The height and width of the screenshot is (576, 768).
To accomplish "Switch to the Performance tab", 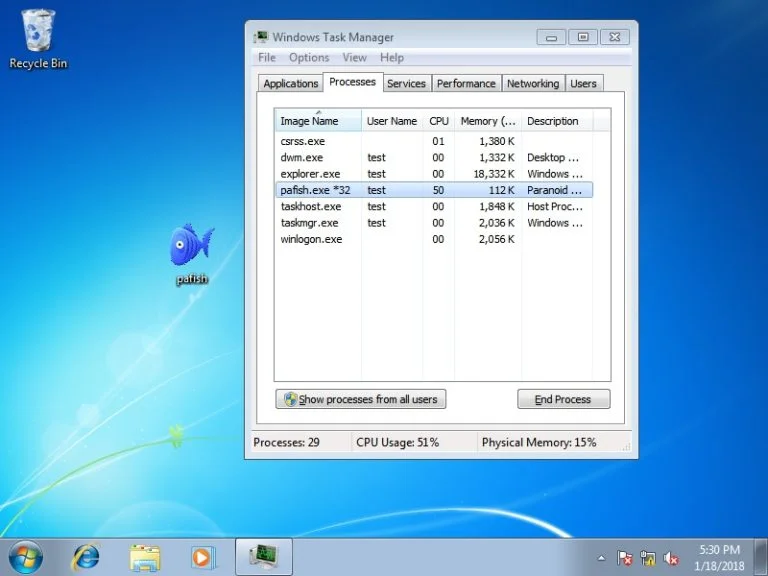I will (466, 83).
